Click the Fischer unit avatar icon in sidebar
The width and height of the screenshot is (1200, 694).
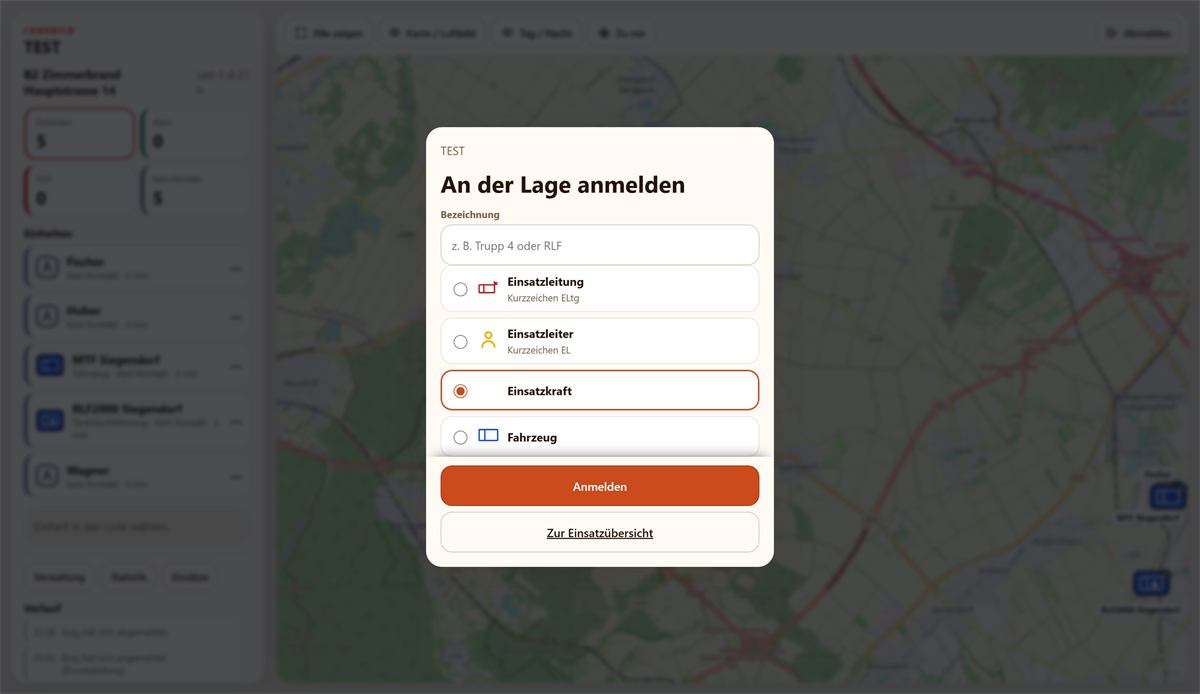tap(47, 267)
